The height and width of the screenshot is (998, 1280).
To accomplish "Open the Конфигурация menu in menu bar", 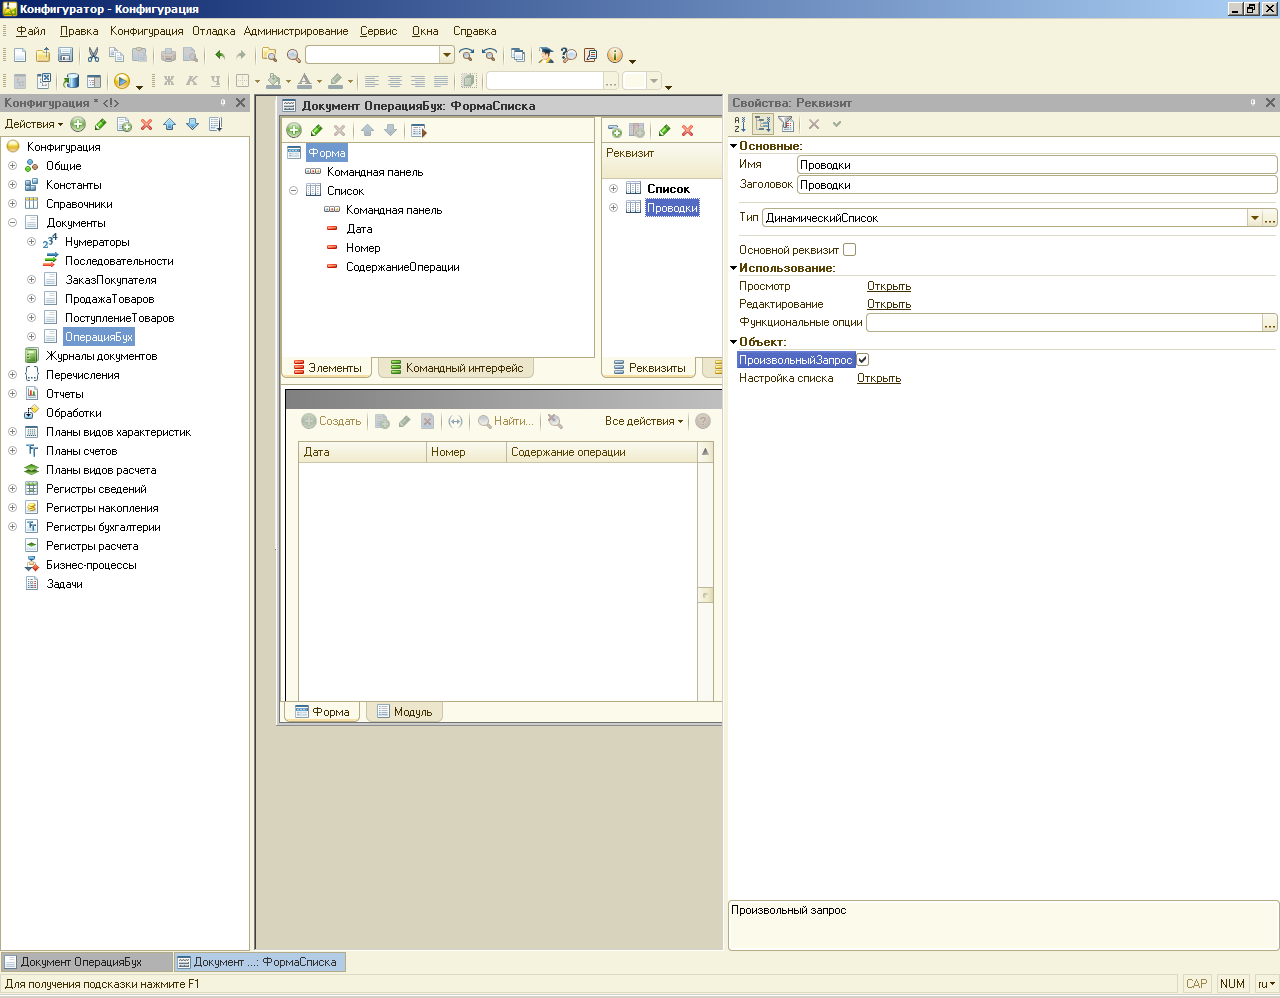I will [x=146, y=31].
